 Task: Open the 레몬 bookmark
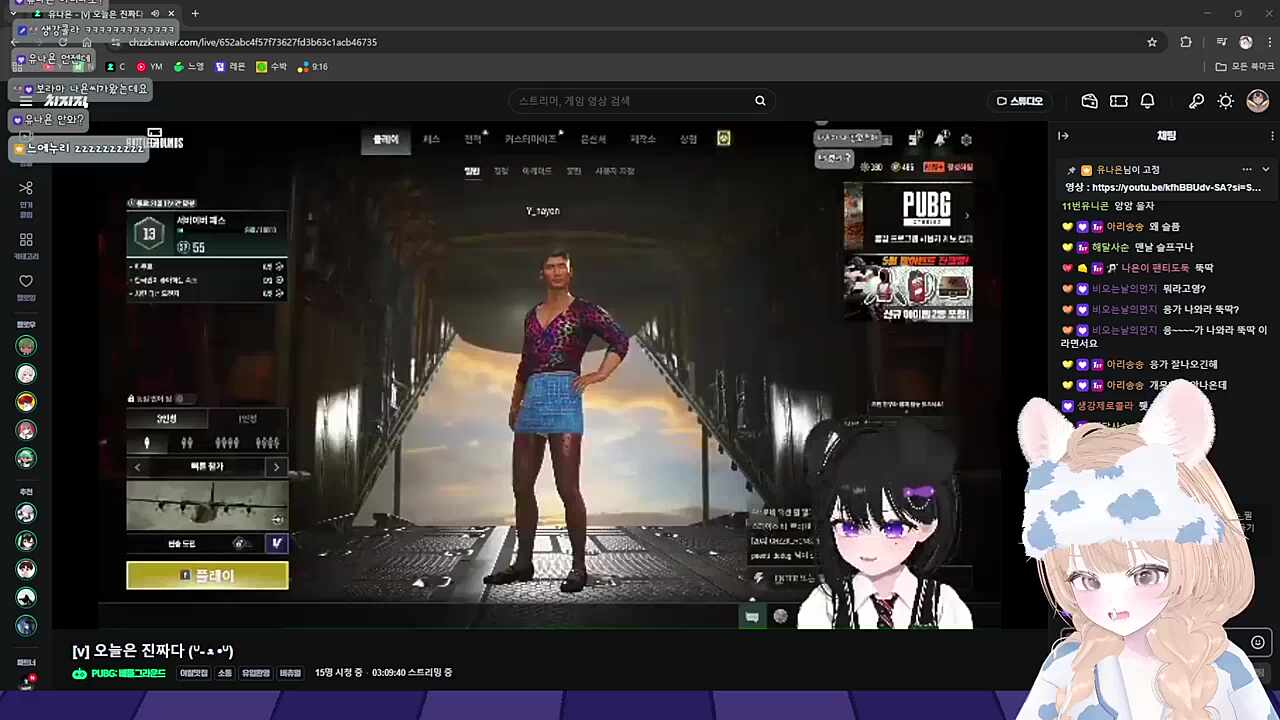230,67
